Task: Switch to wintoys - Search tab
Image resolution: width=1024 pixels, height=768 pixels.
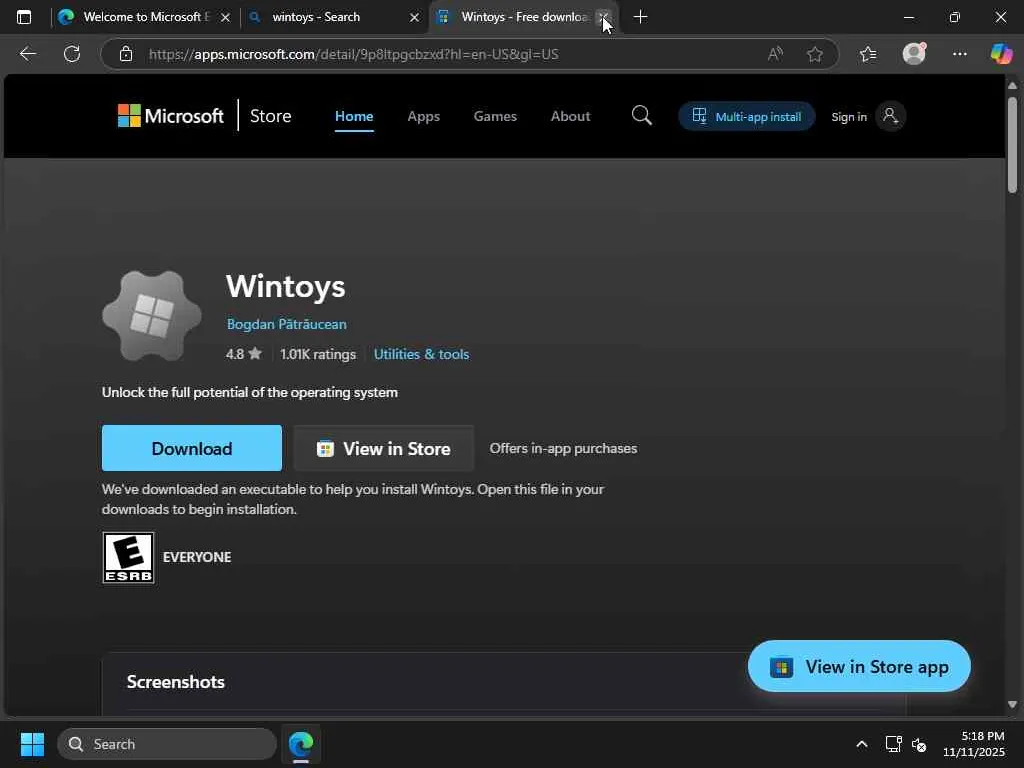Action: pyautogui.click(x=333, y=17)
